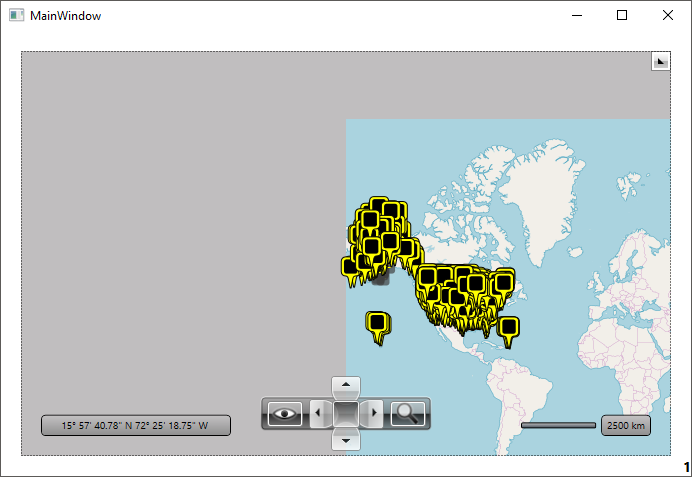Close the MainWindow window
This screenshot has height=477, width=692.
(668, 15)
